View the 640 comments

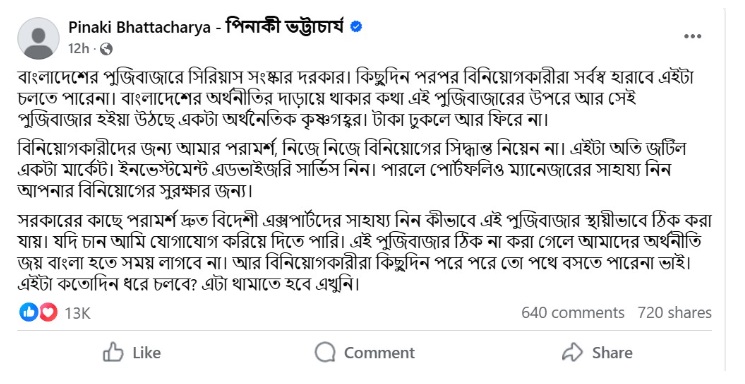click(573, 313)
